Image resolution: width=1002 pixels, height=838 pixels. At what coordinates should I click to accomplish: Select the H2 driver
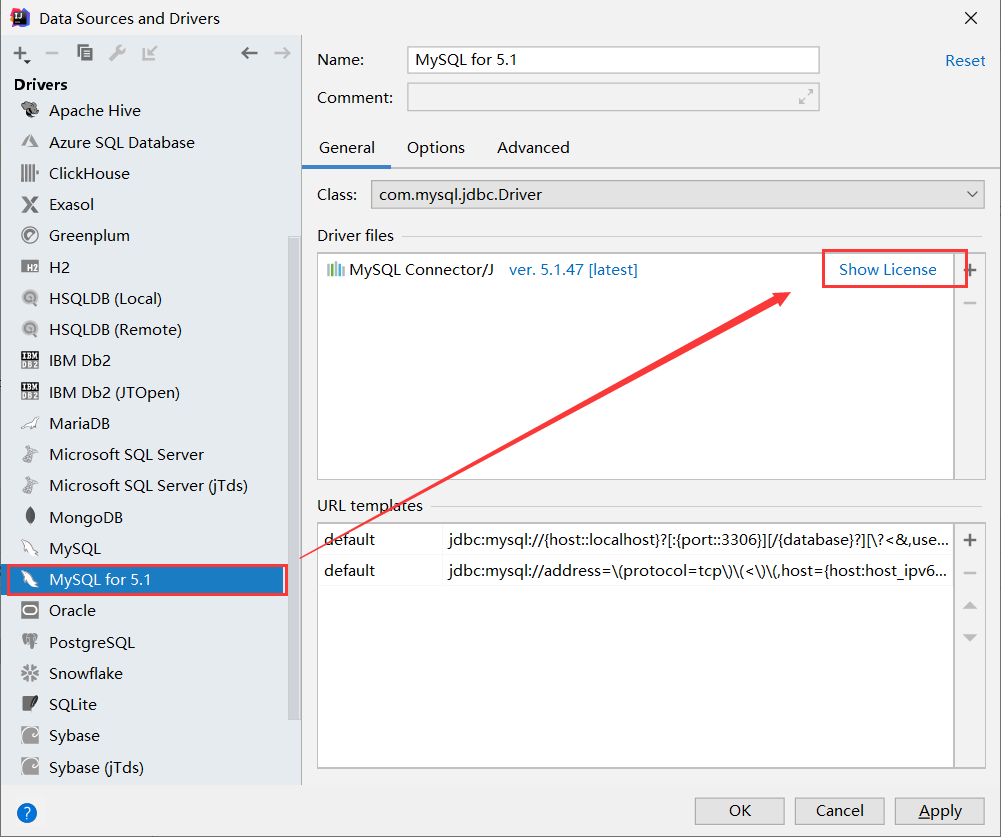tap(144, 267)
